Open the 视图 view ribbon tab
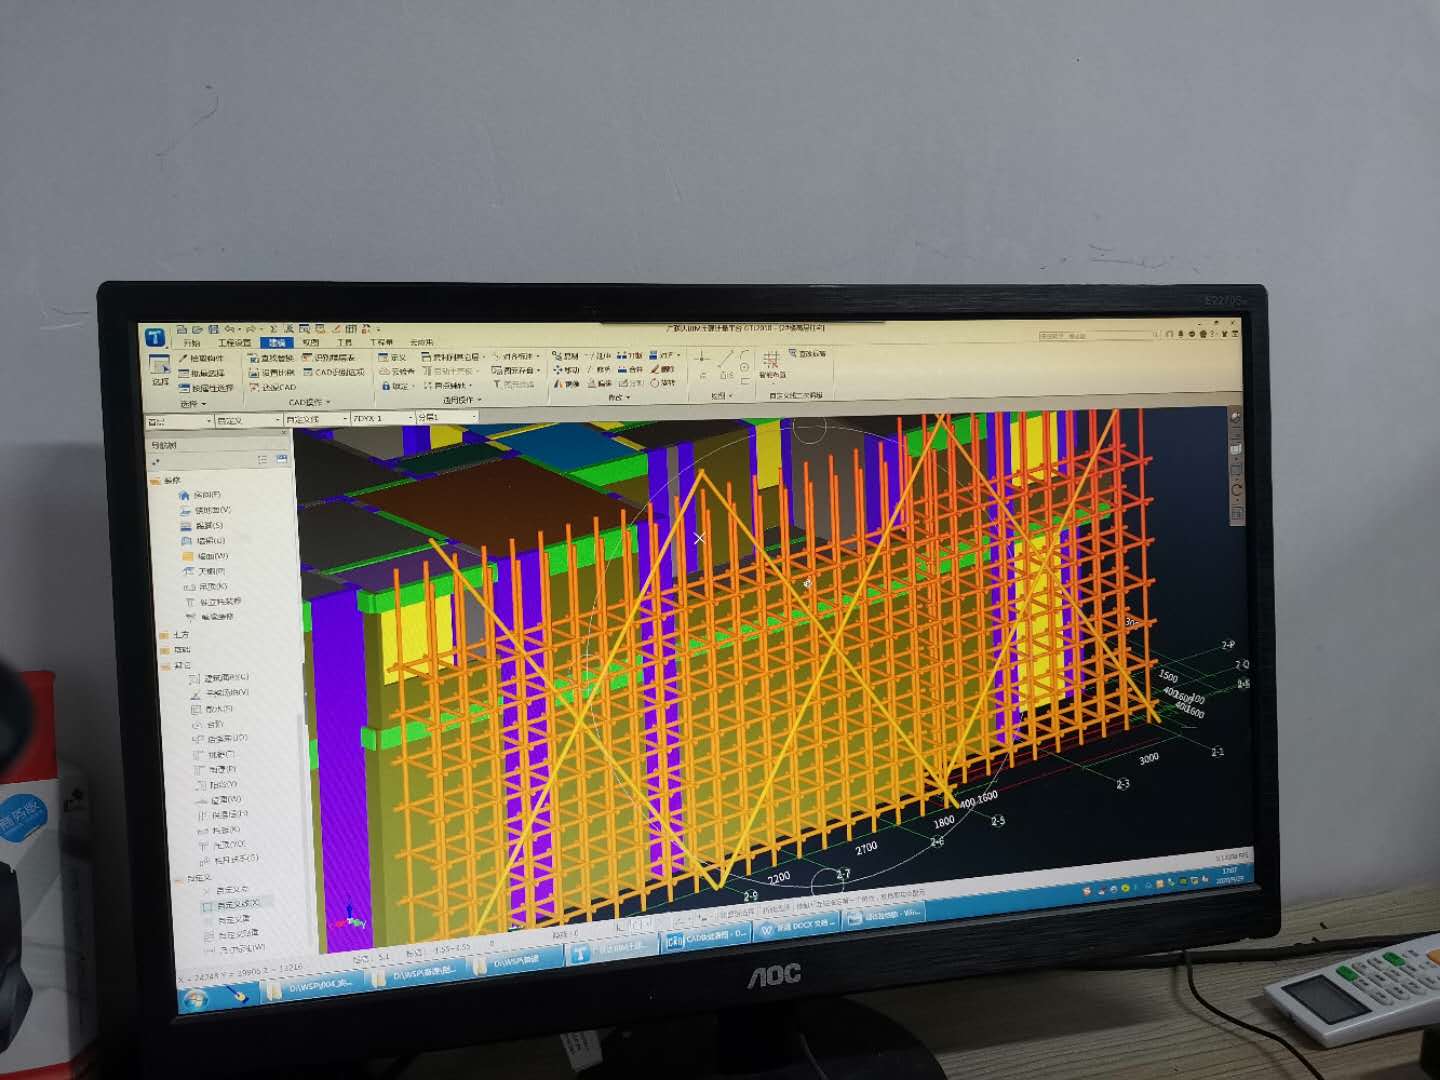The height and width of the screenshot is (1080, 1440). (x=310, y=342)
